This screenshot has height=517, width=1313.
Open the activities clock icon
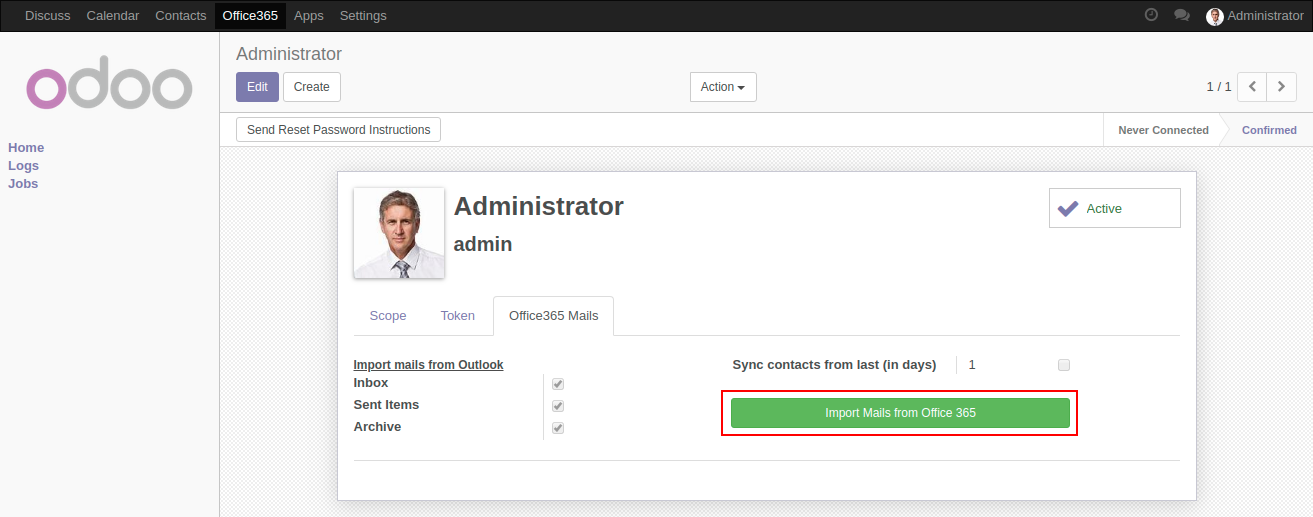click(x=1151, y=15)
